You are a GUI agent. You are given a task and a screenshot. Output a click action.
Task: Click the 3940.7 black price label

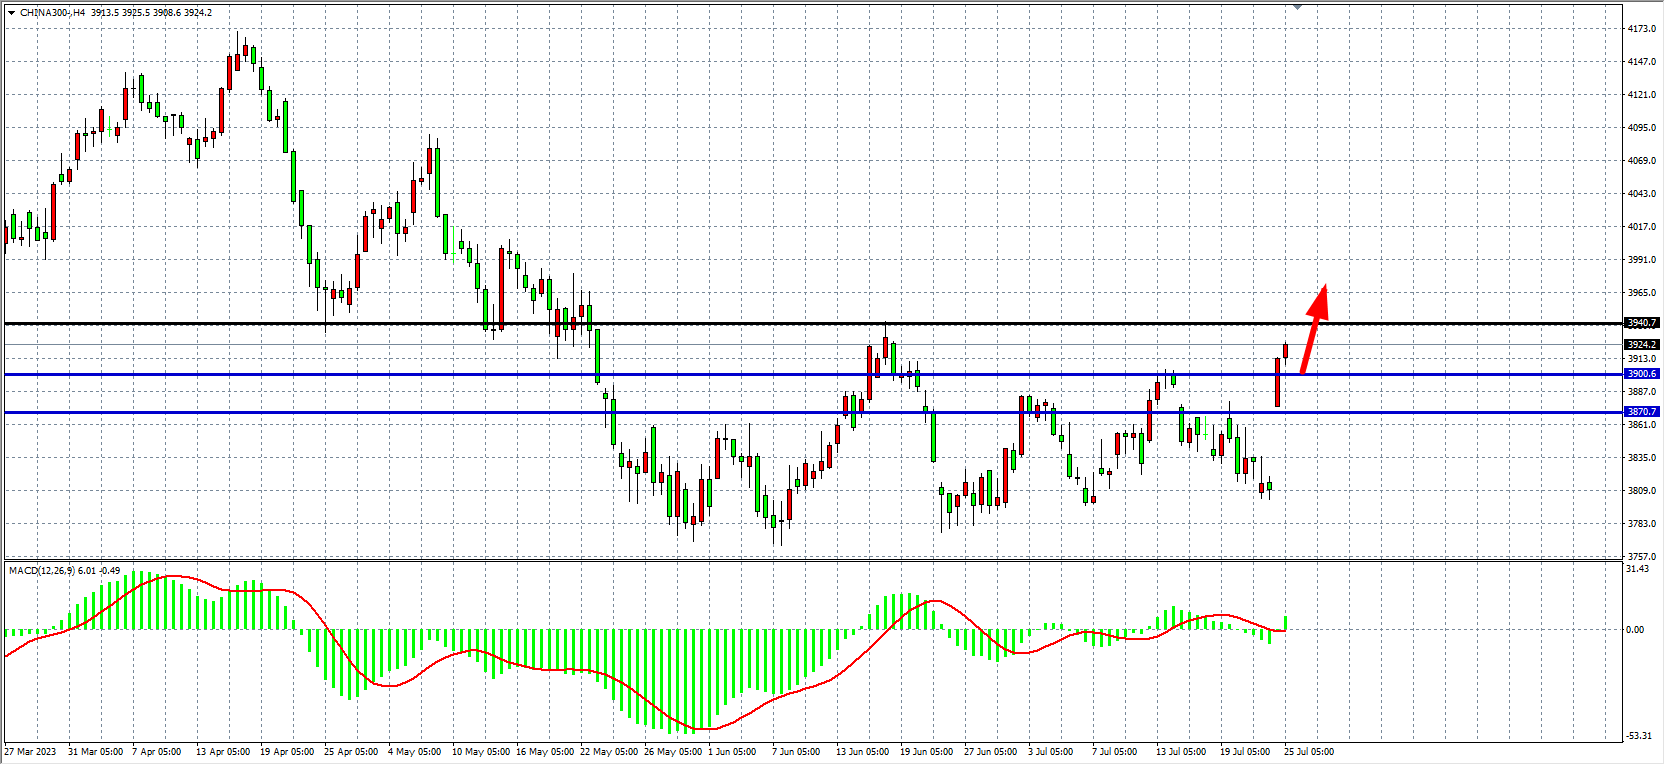[1640, 323]
